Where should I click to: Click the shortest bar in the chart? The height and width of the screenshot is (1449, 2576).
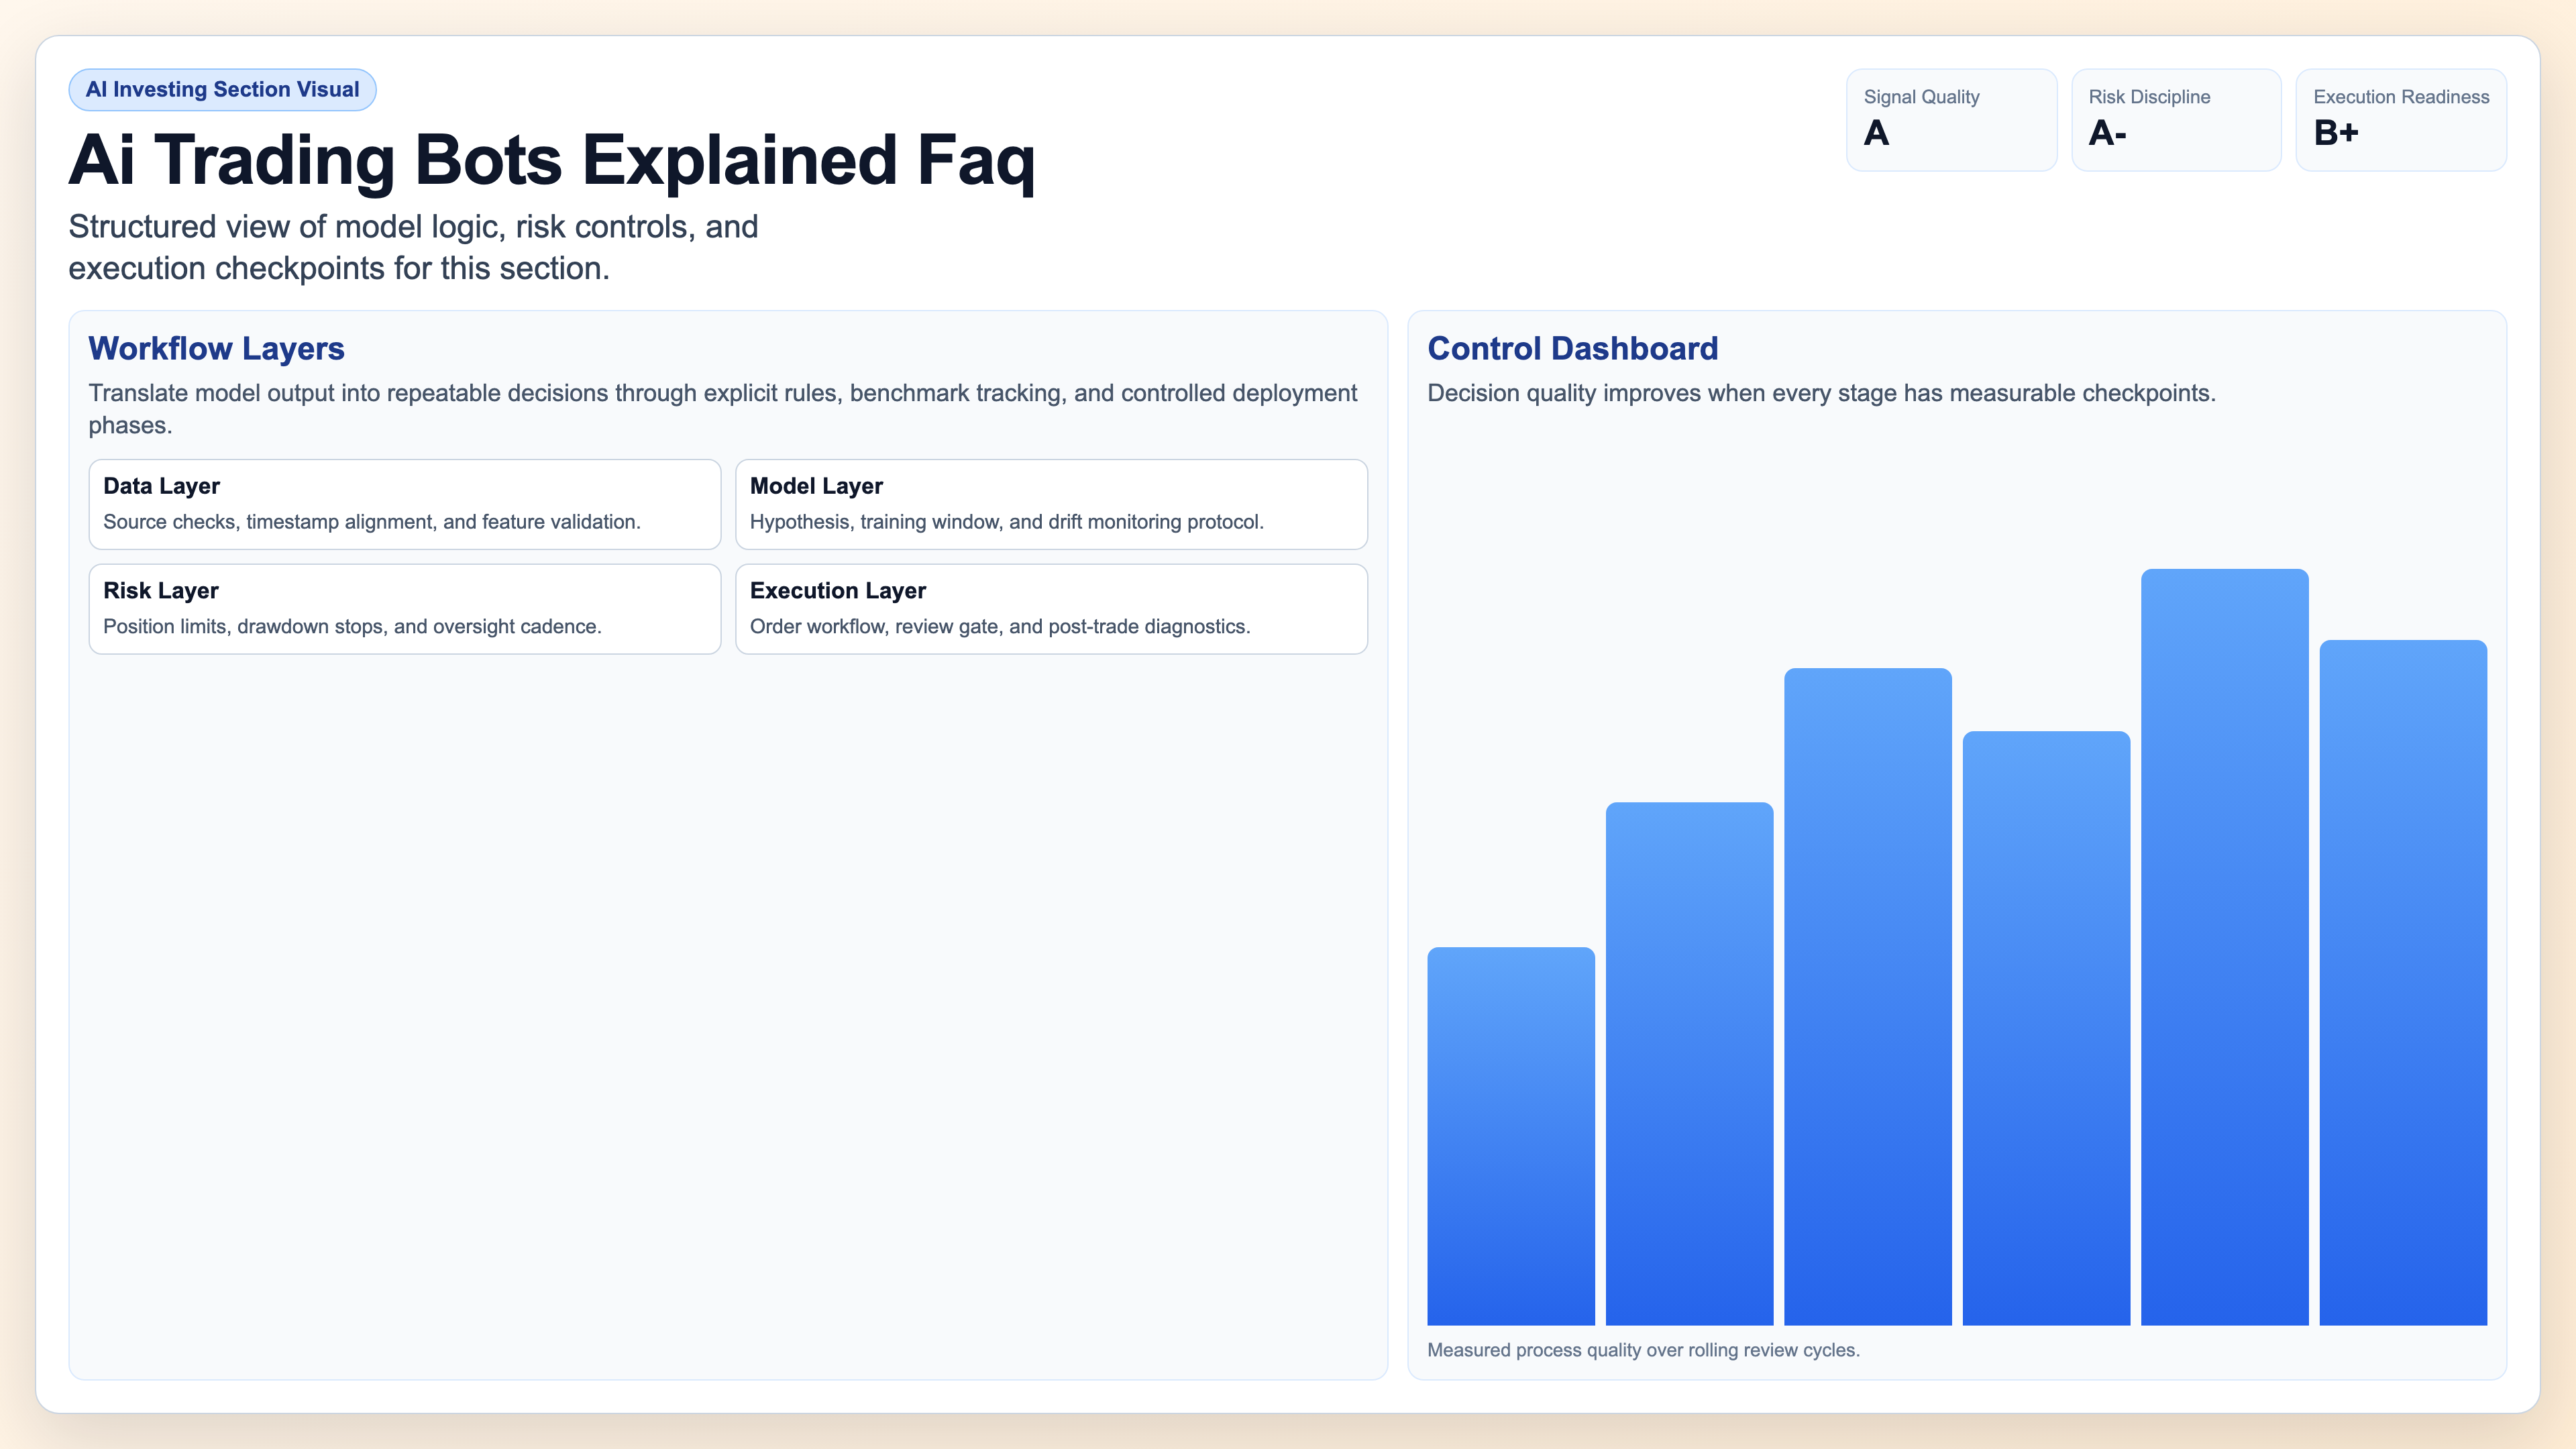[x=1510, y=1130]
